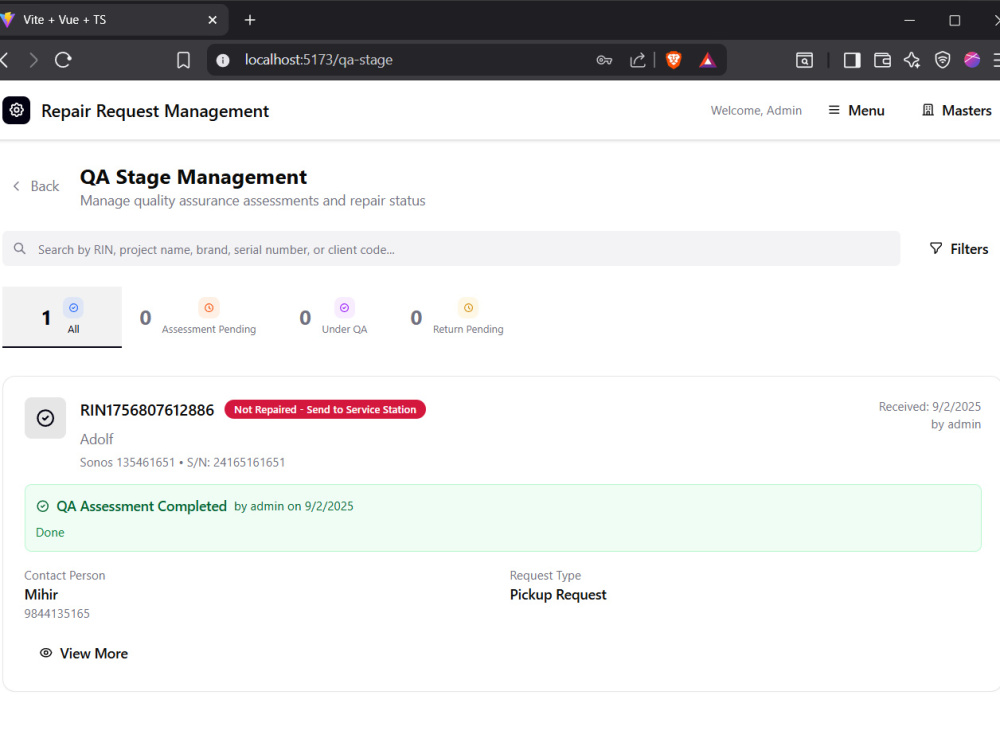Screen dimensions: 1000x750
Task: Select the All tab
Action: coord(62,317)
